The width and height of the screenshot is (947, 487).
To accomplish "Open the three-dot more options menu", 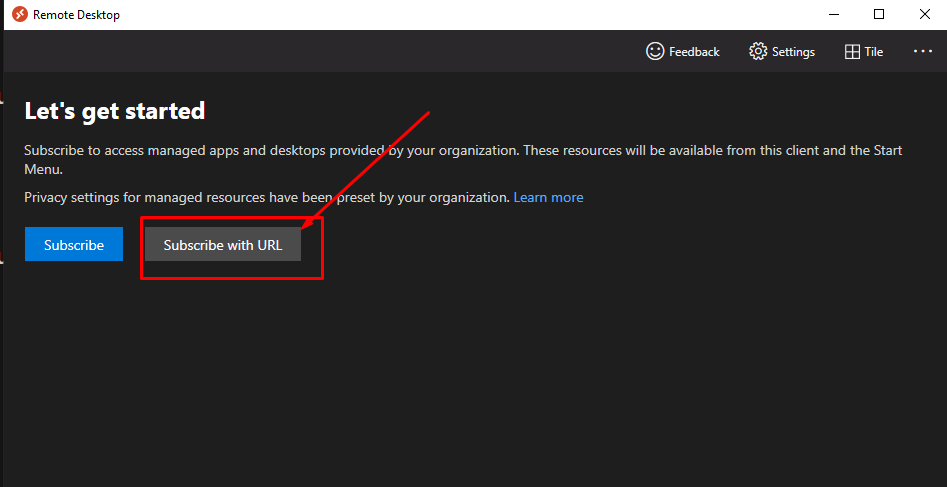I will 923,51.
